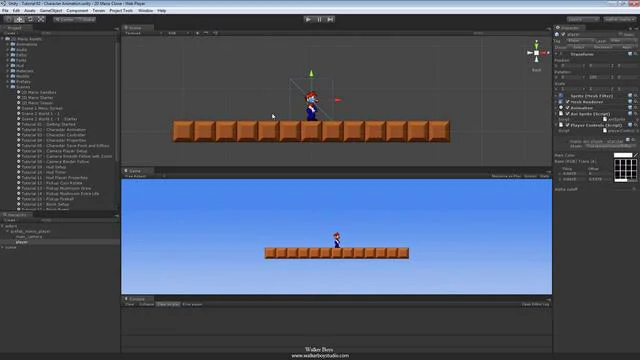Expand the Animations folder
This screenshot has height=360, width=640.
[8, 44]
